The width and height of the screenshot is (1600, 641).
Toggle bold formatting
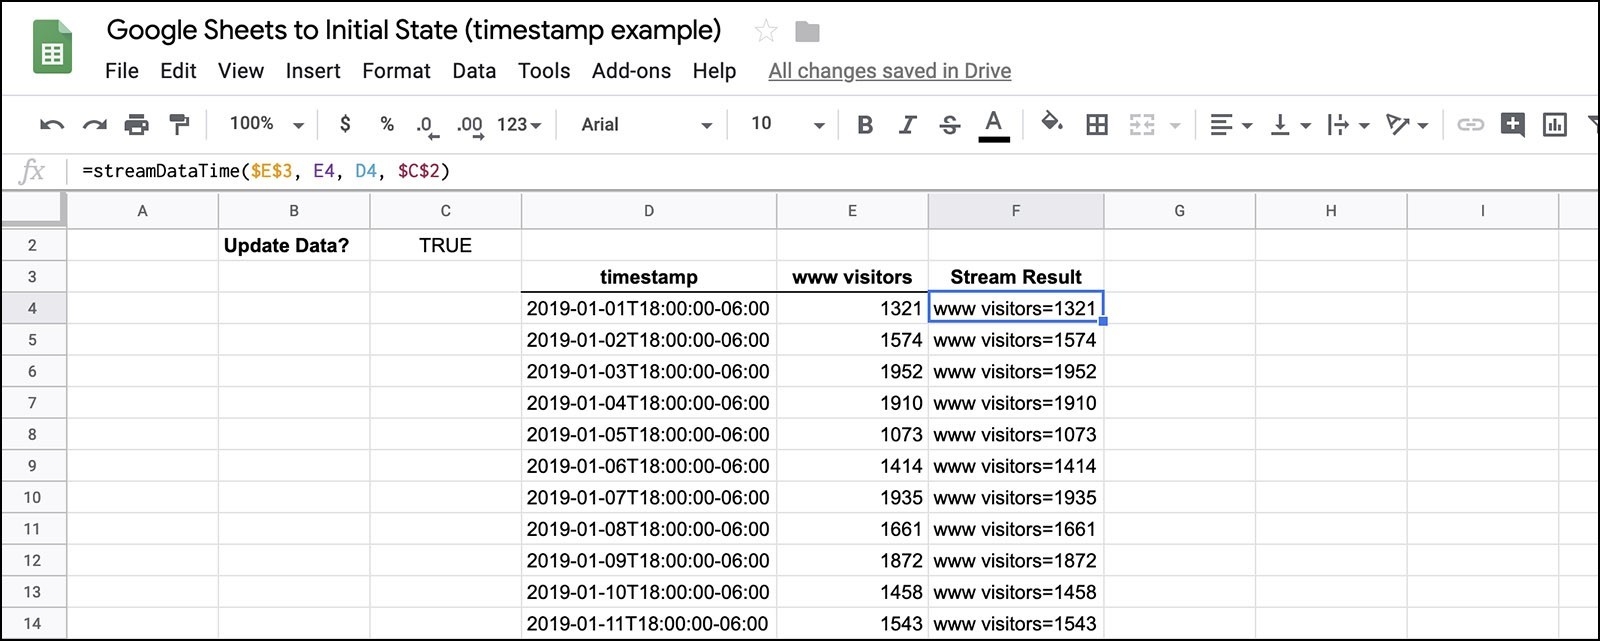coord(865,125)
